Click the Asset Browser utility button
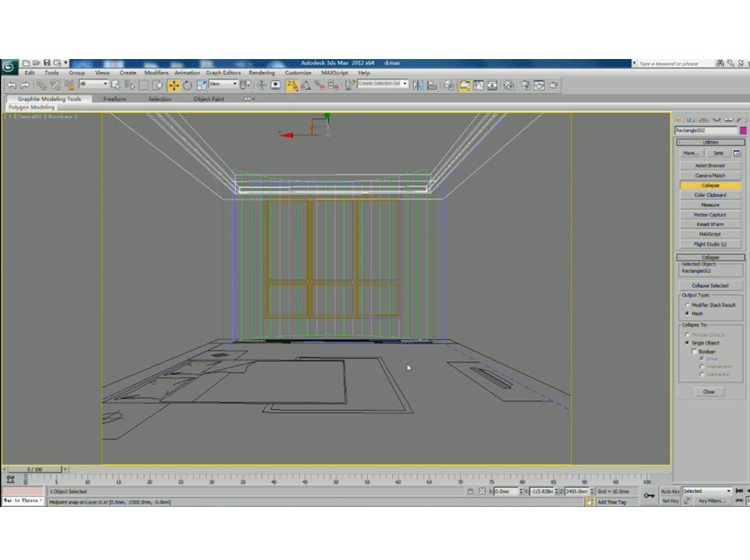 [710, 165]
